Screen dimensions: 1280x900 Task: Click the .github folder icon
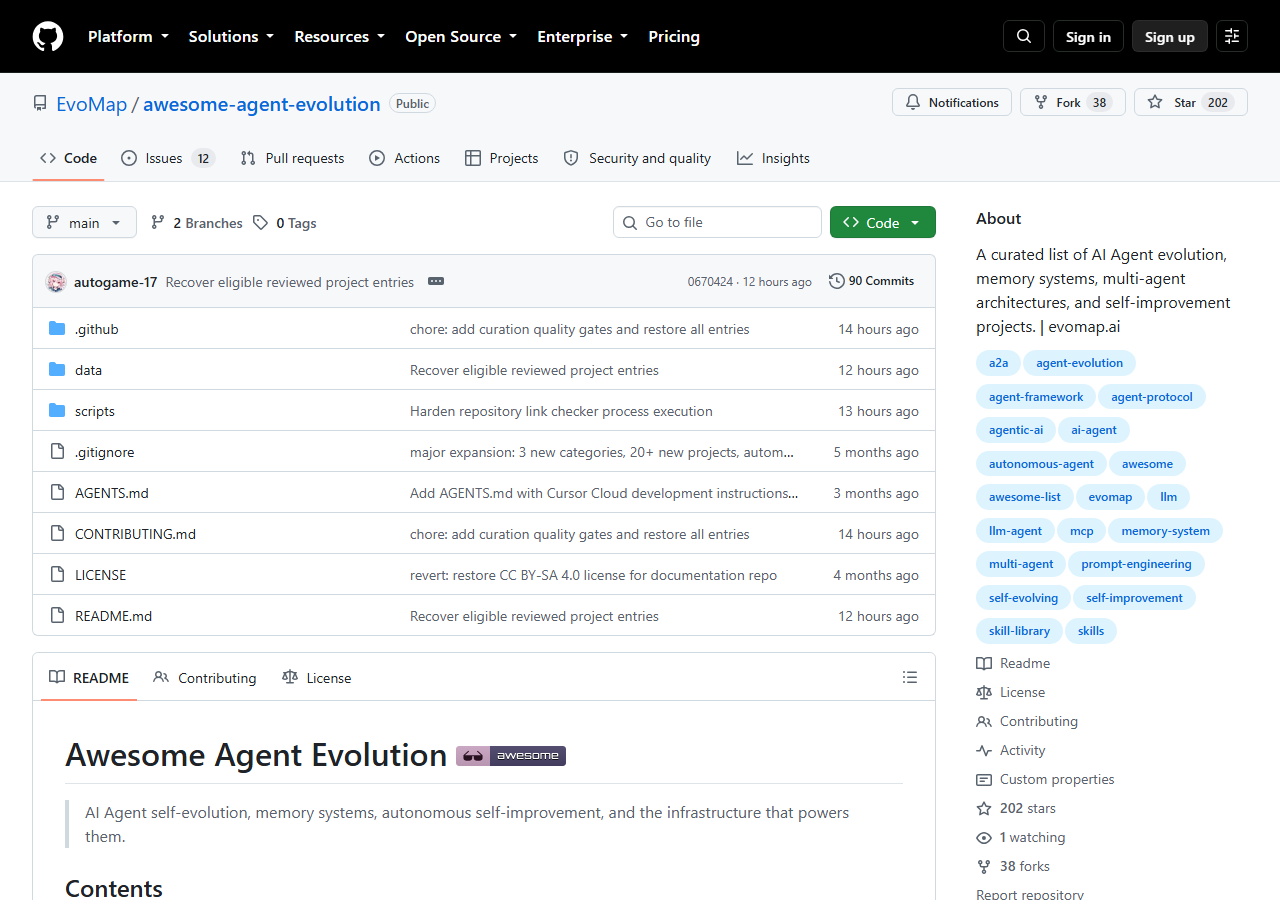57,329
